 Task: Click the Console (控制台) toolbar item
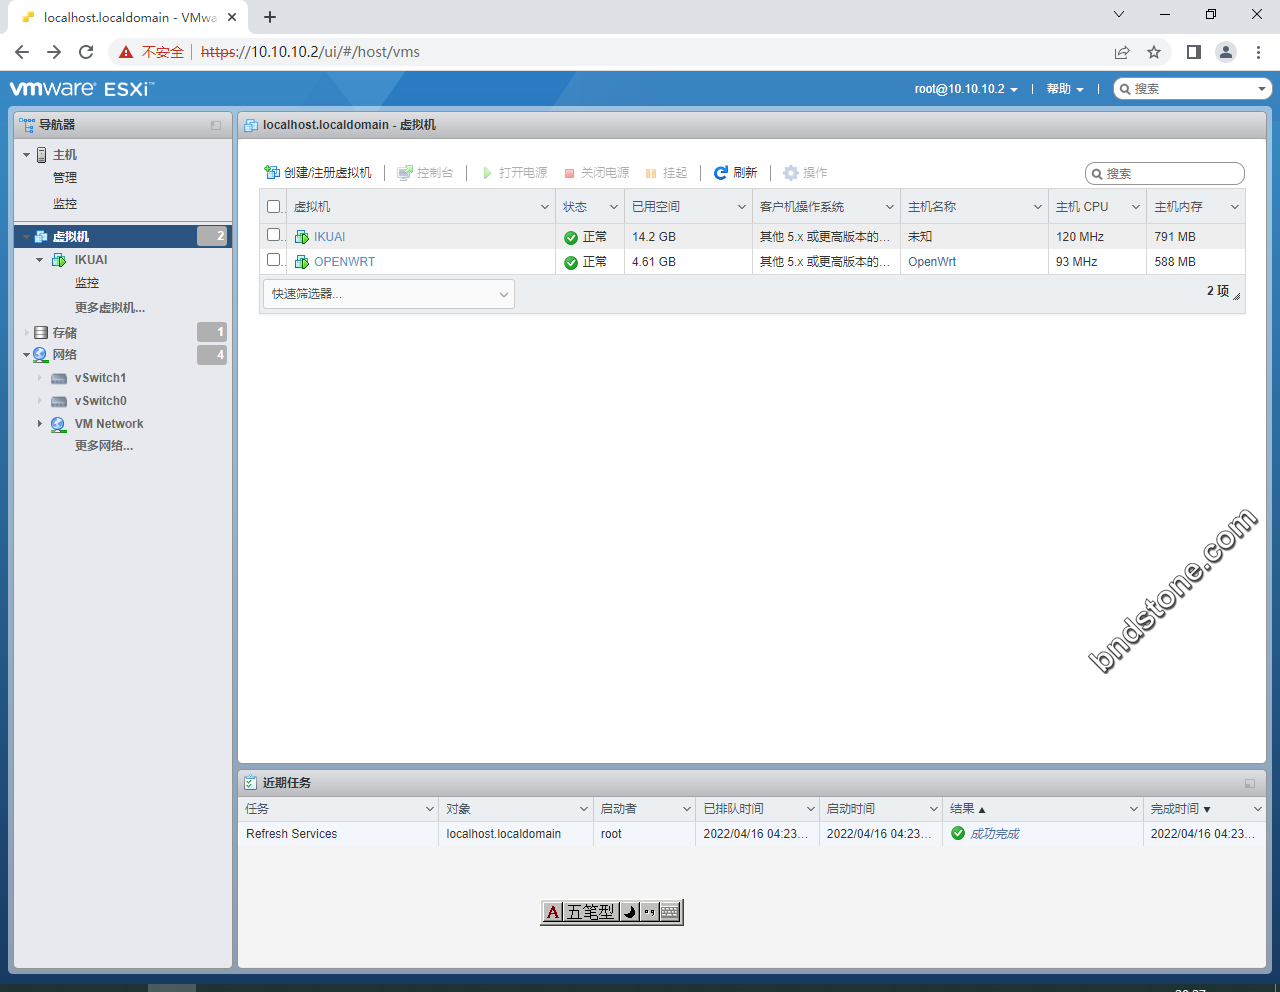pyautogui.click(x=425, y=173)
